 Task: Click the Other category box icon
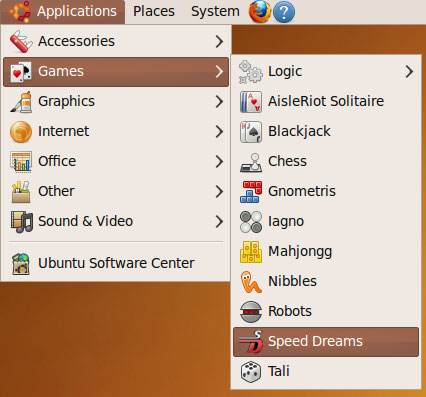pos(21,192)
